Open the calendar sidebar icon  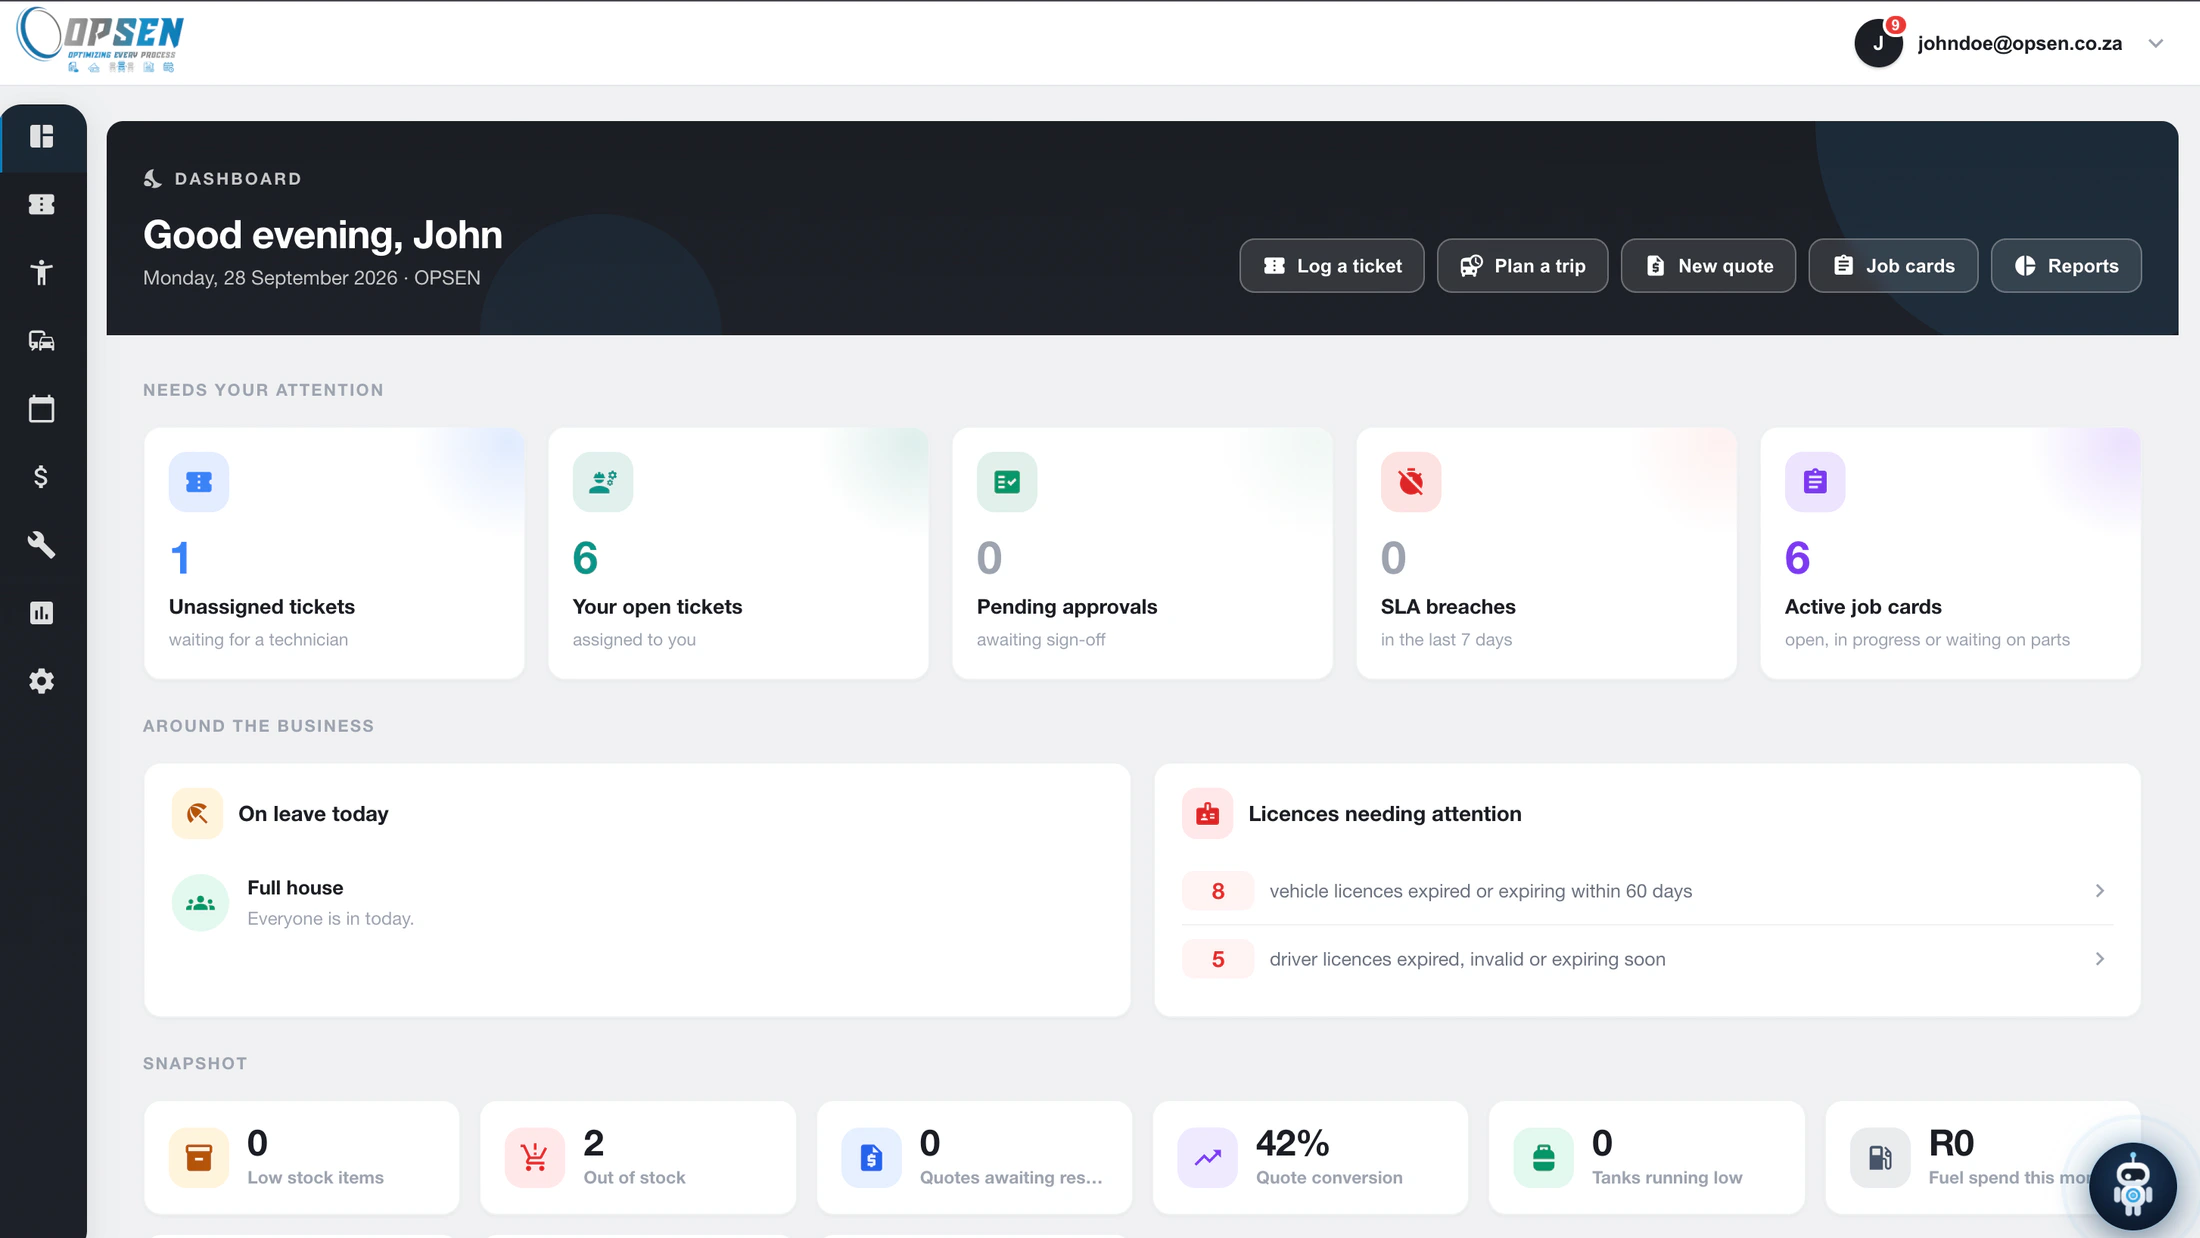42,408
